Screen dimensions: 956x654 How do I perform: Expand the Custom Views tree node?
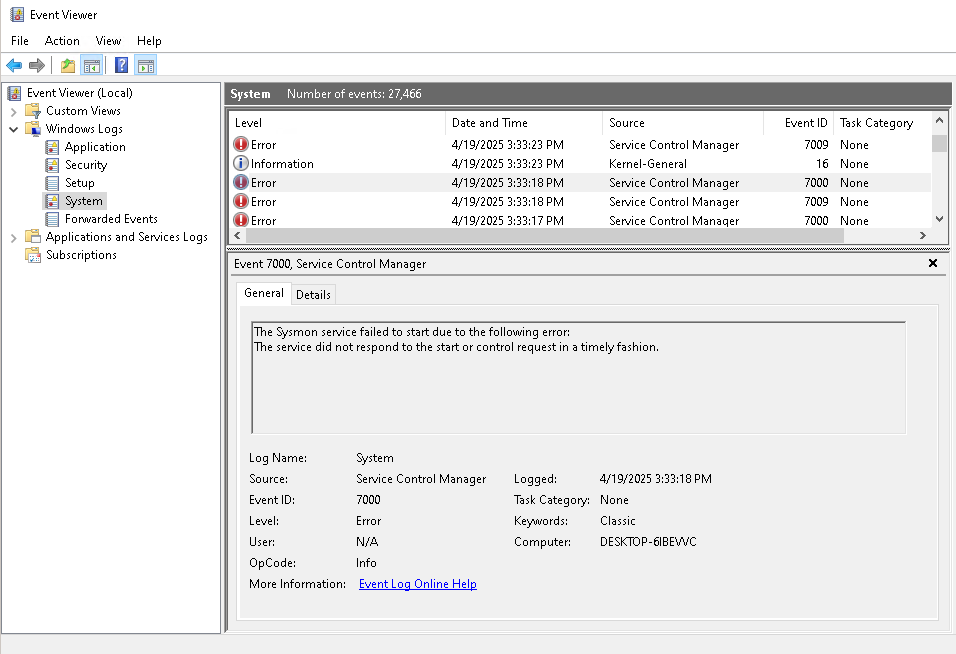[13, 112]
